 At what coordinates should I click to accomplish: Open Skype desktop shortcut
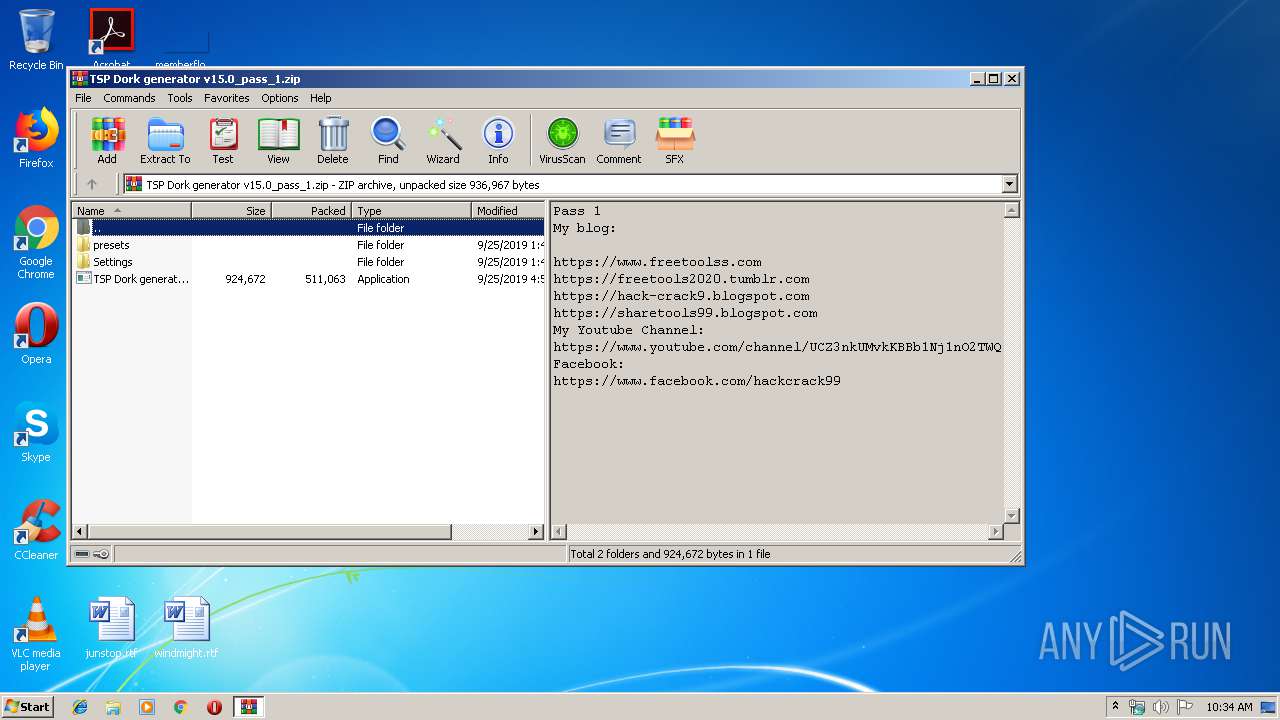pyautogui.click(x=36, y=432)
